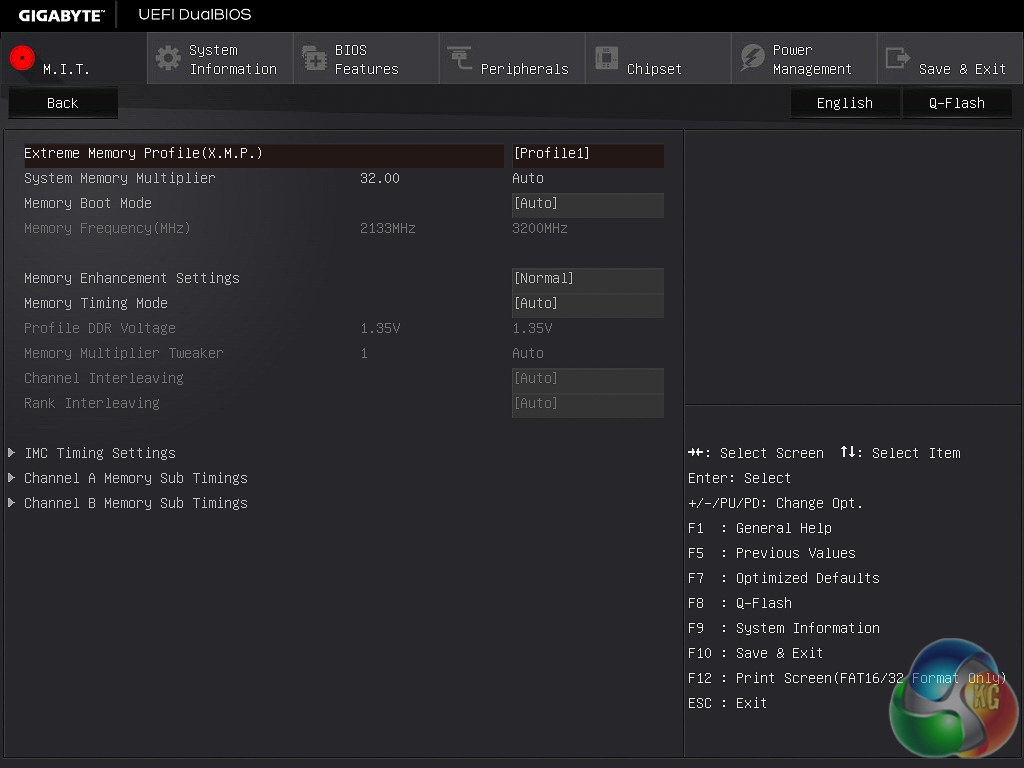This screenshot has height=768, width=1024.
Task: Click the Save & Exit arrow icon
Action: [x=898, y=58]
